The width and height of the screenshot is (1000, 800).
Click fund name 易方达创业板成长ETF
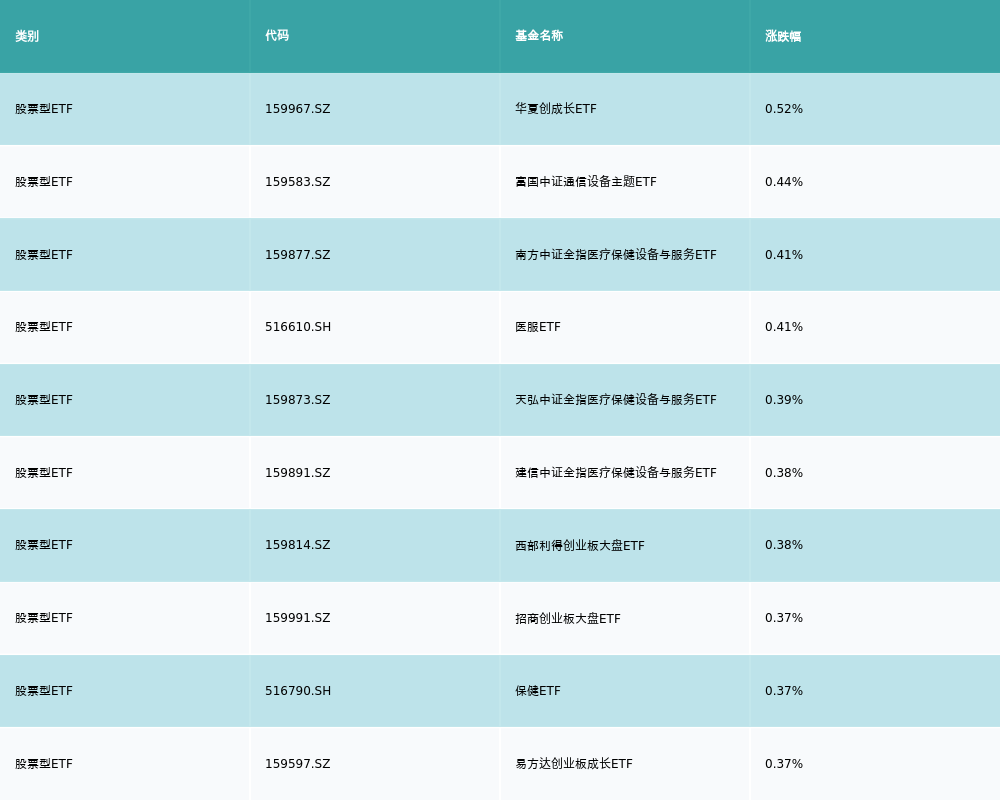tap(574, 764)
